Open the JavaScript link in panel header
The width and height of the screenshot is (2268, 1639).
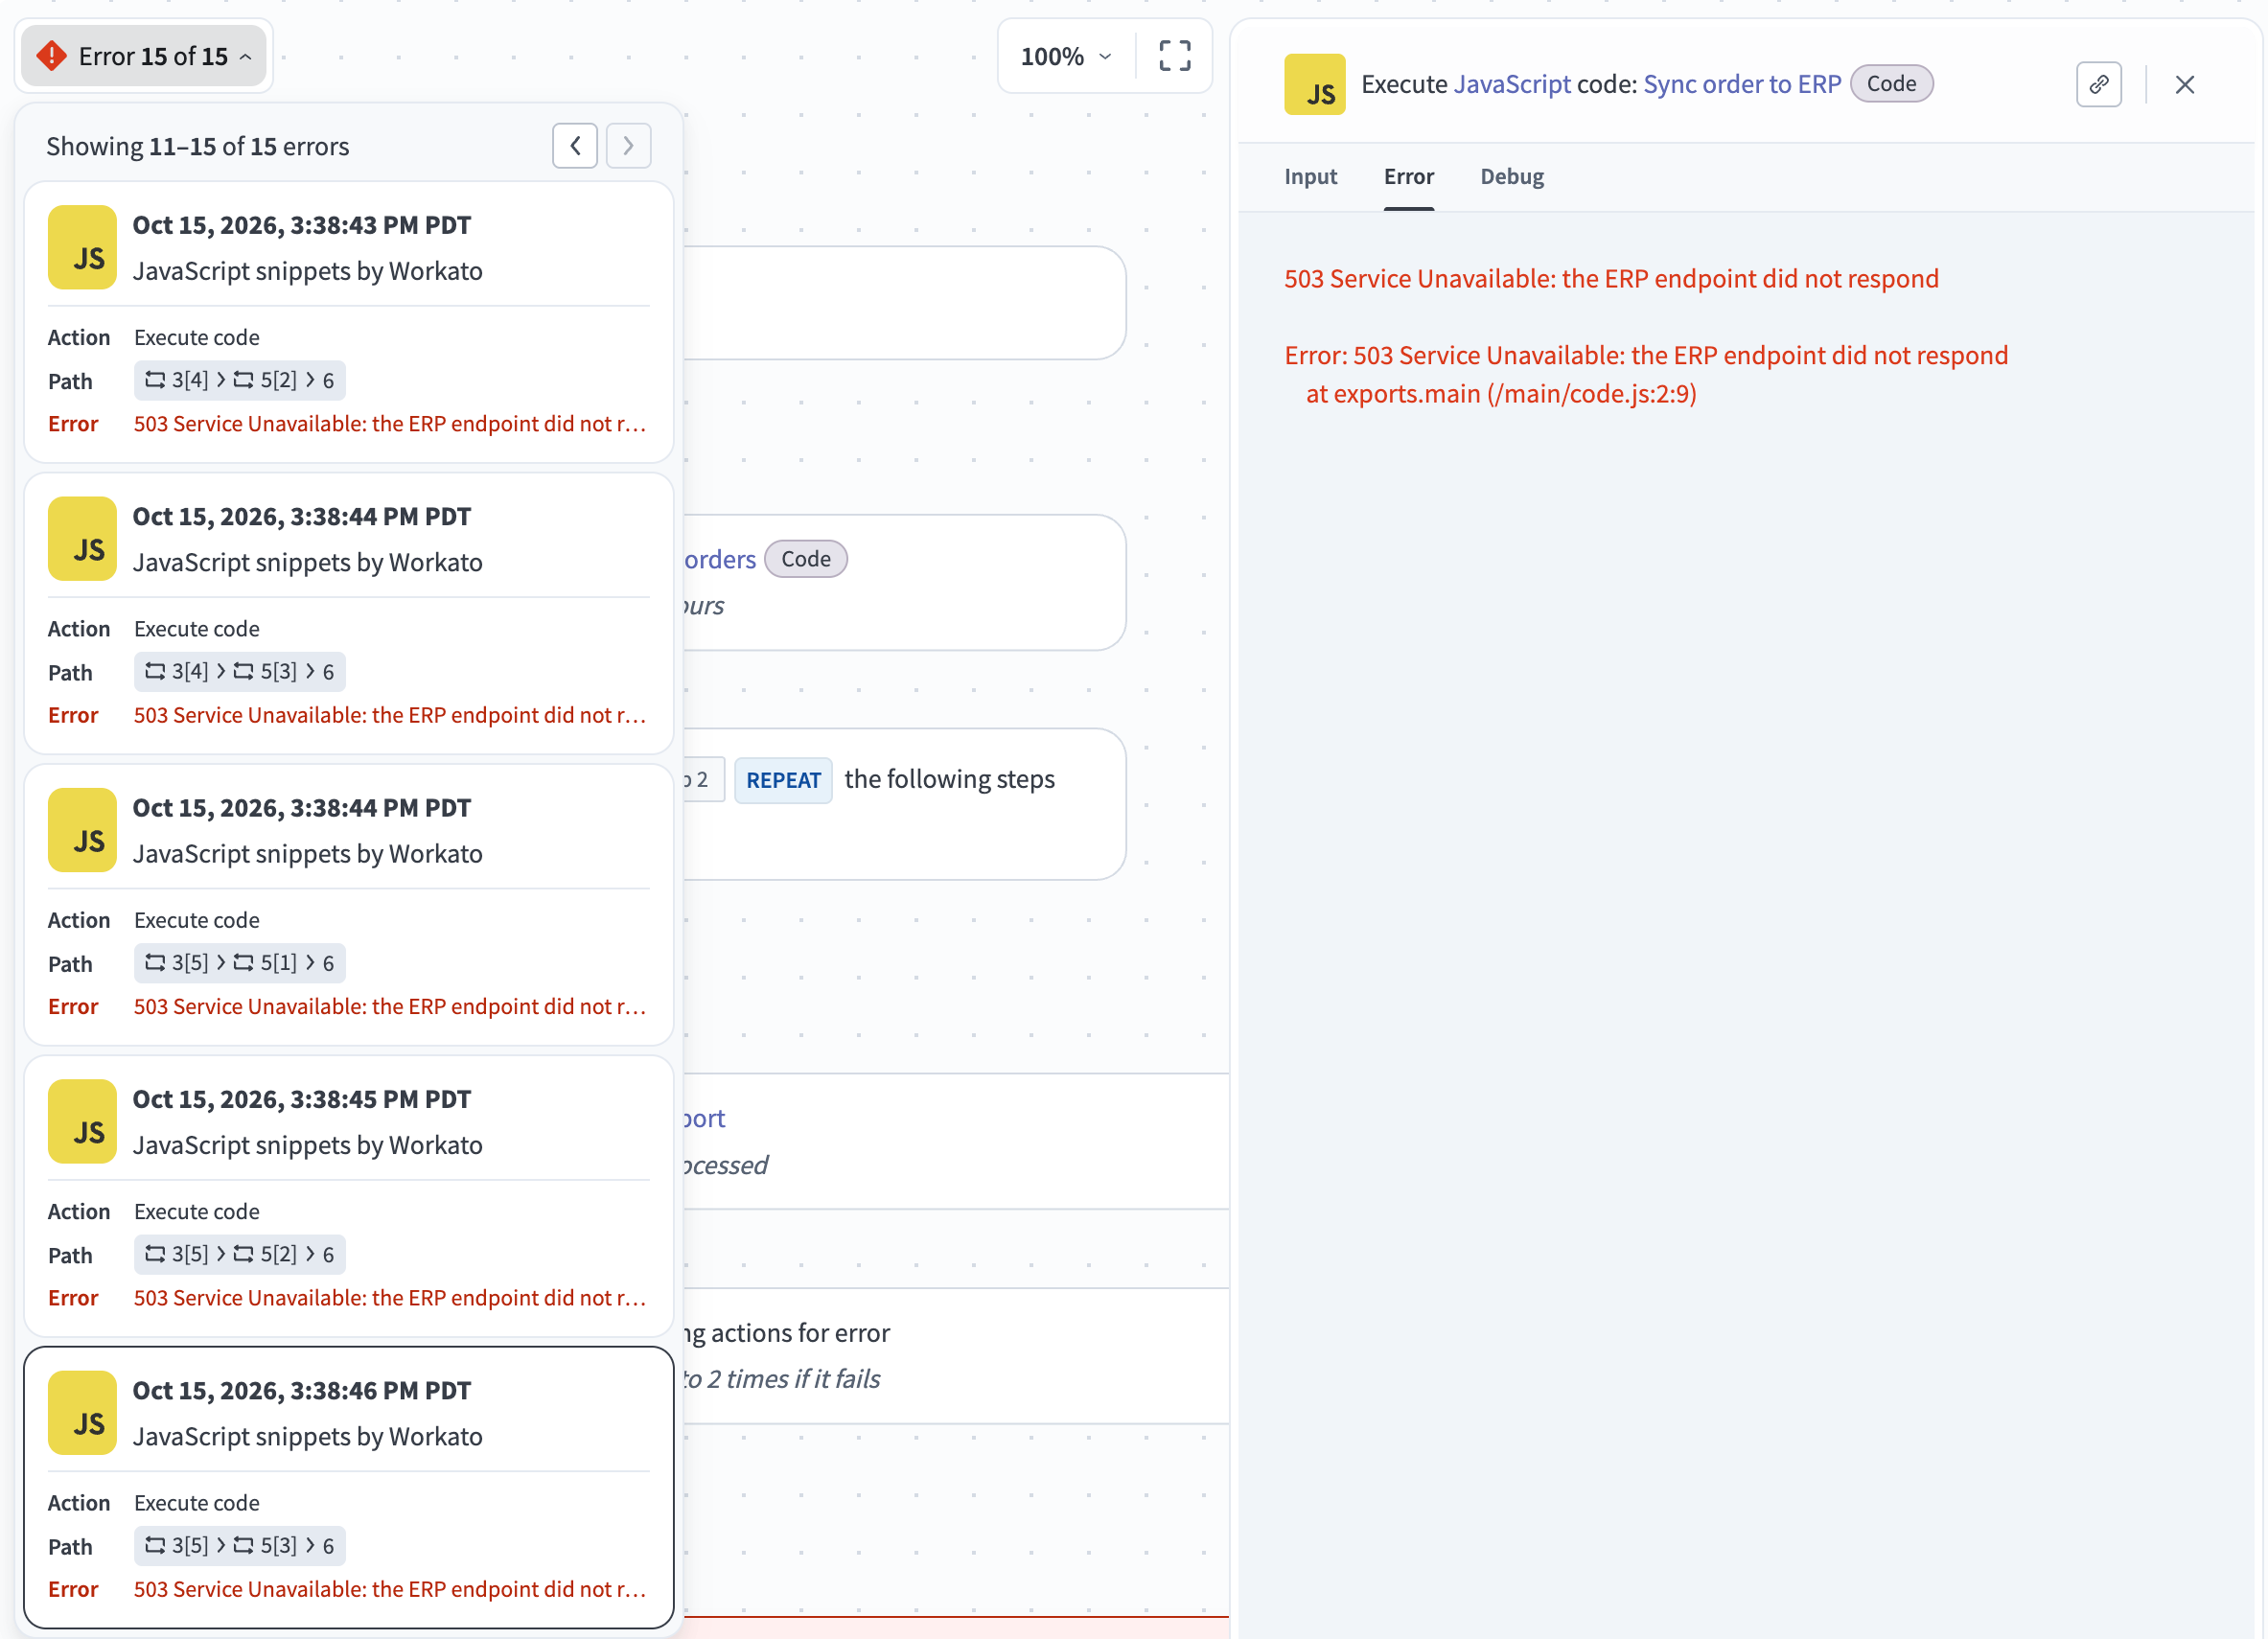(1511, 84)
